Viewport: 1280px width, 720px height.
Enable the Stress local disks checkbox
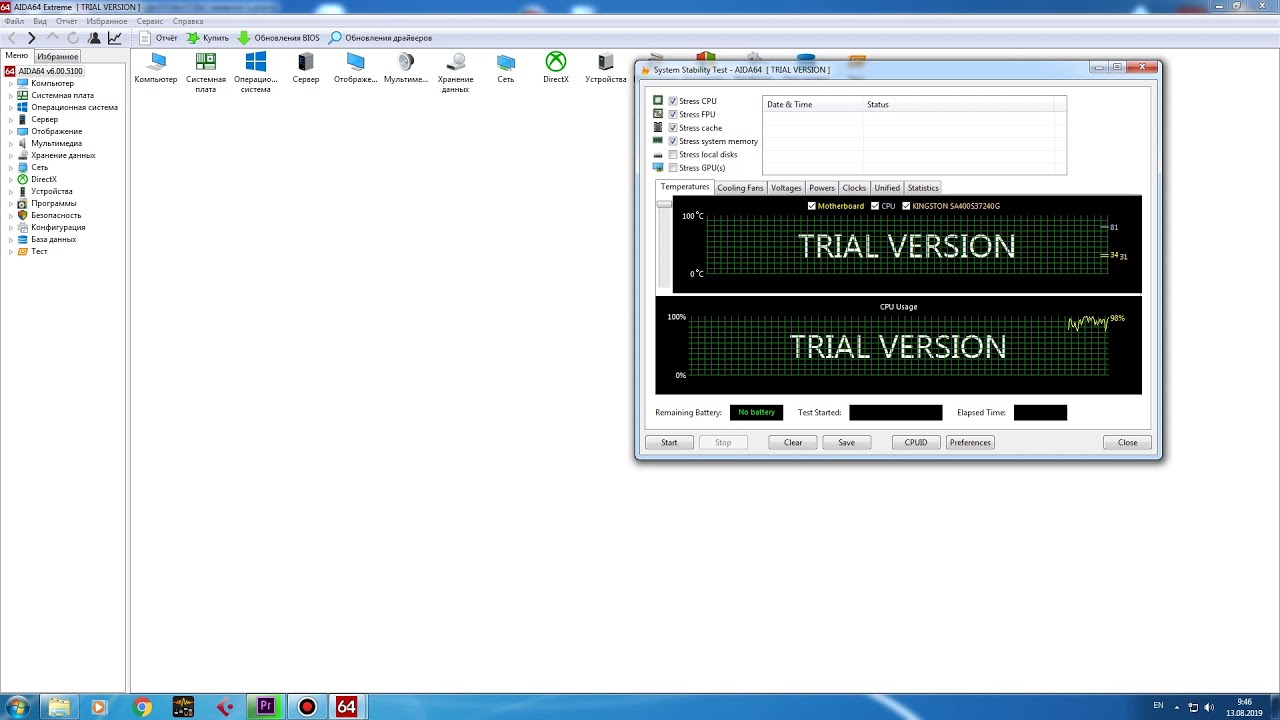pos(673,155)
